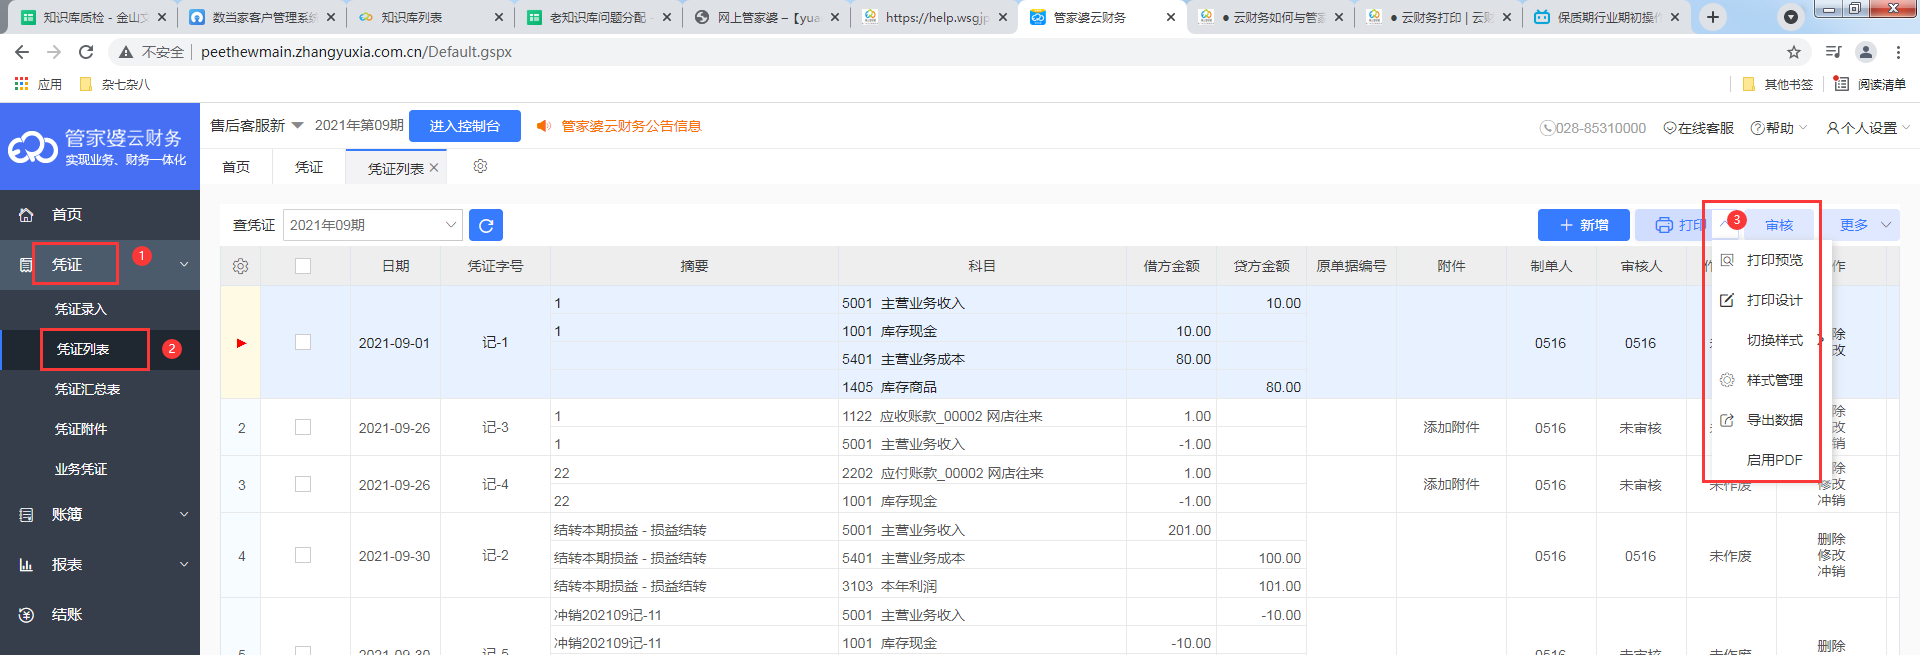Select 打印预览 from the print menu
Screen dimensions: 1920x655
pos(1774,260)
